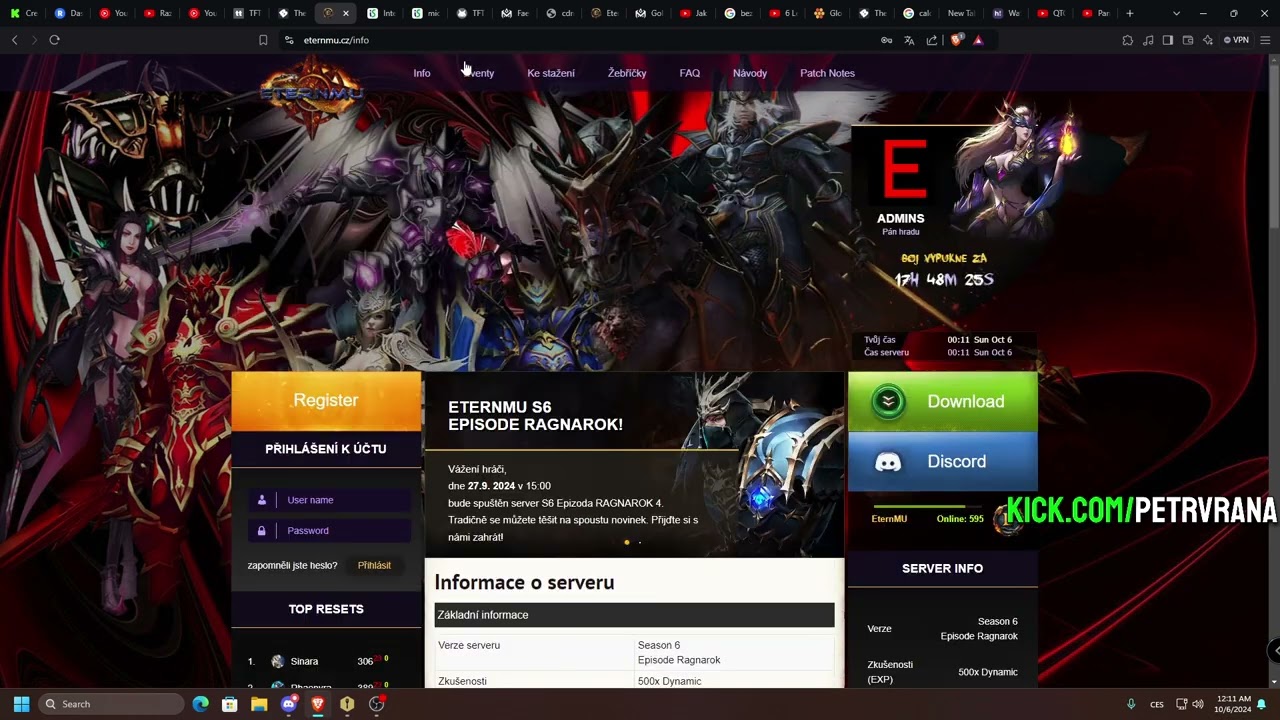Share this page using the share icon
1280x720 pixels.
pyautogui.click(x=932, y=40)
